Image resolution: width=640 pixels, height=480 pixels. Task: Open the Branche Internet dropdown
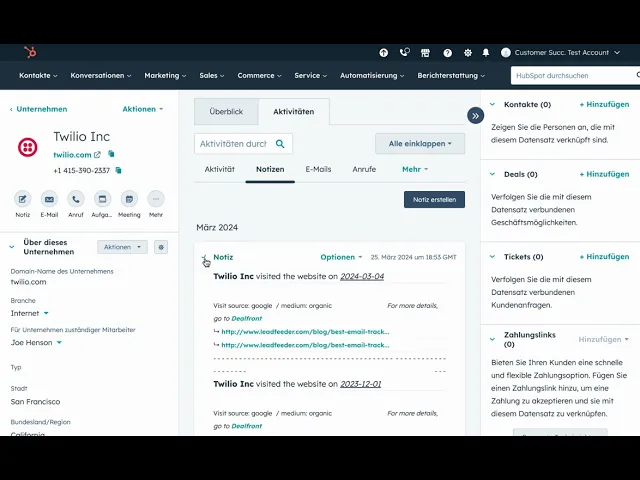tap(29, 313)
